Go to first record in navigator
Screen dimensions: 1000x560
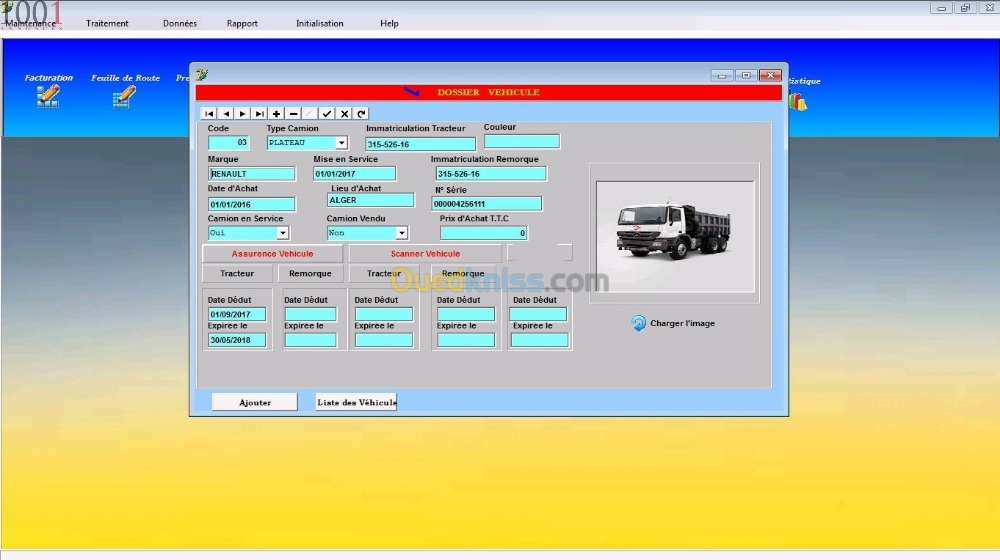click(x=209, y=114)
